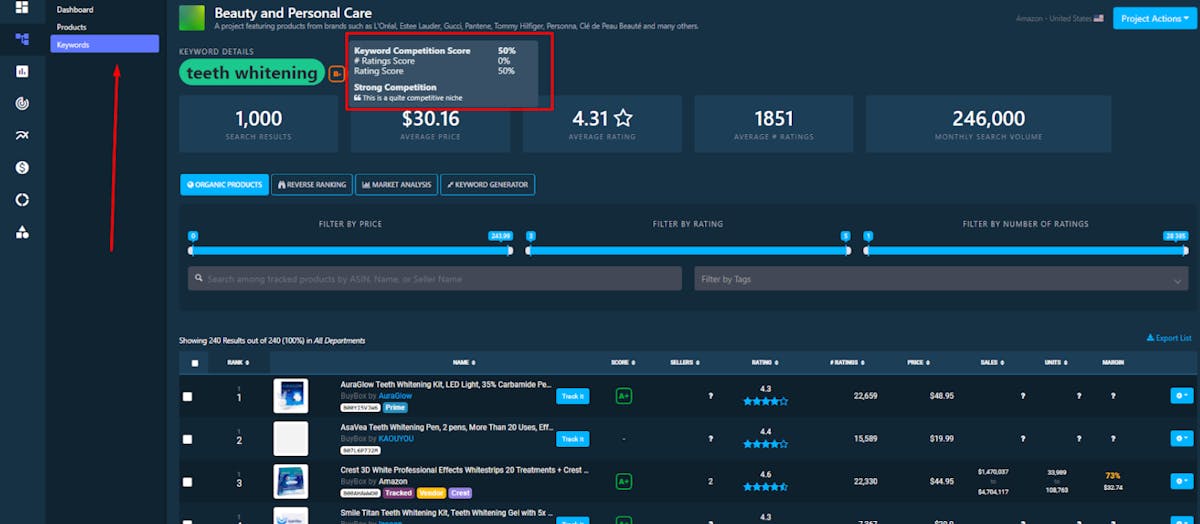Check the box for AsaVea Whitening Pen row
1200x524 pixels.
coord(187,439)
